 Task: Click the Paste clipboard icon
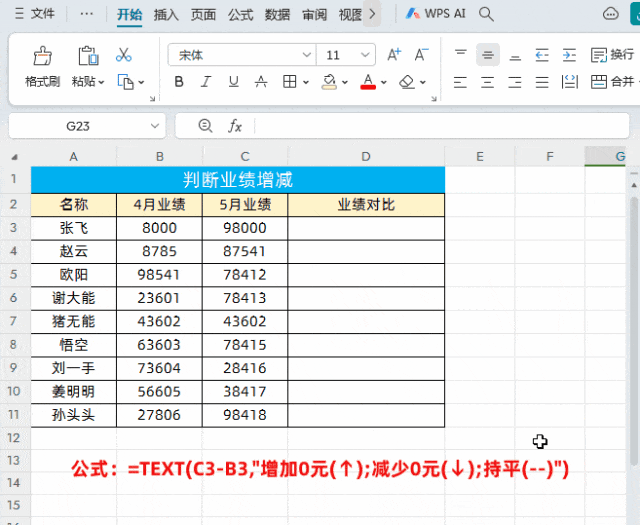[x=88, y=56]
